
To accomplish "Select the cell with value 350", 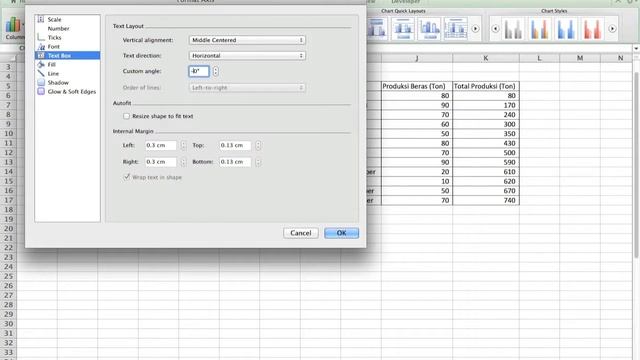I will pos(486,134).
